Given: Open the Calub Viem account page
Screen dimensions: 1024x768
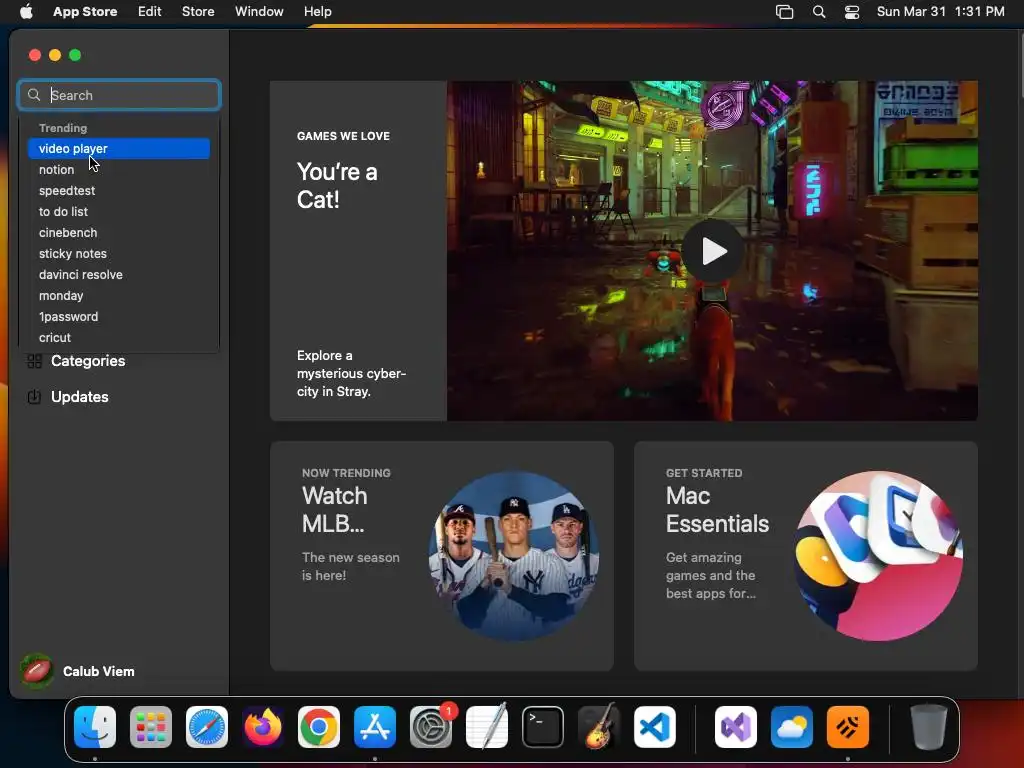Looking at the screenshot, I should (x=77, y=671).
